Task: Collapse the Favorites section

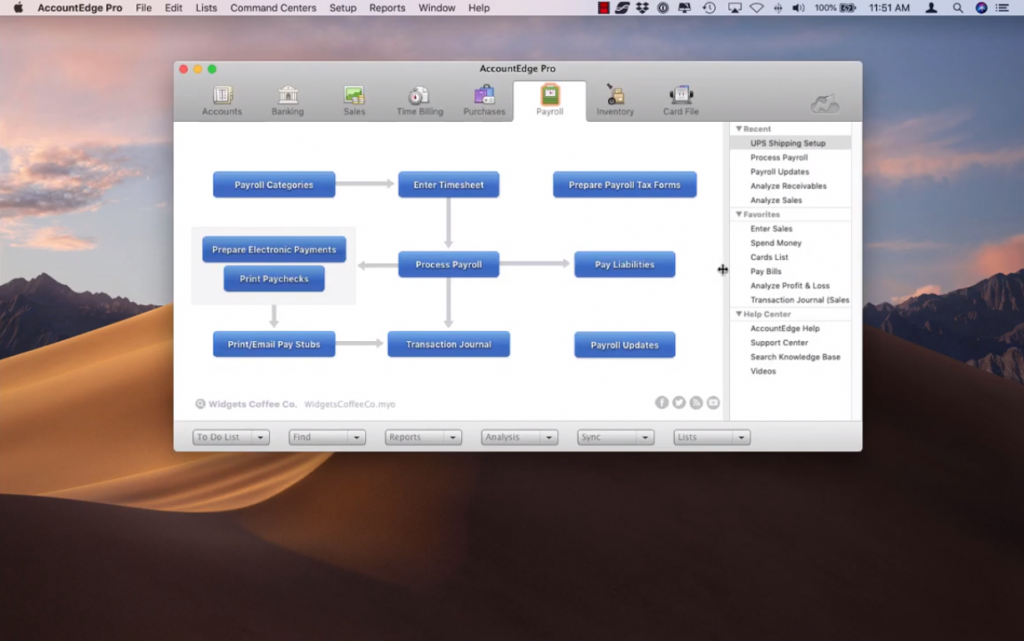Action: [739, 214]
